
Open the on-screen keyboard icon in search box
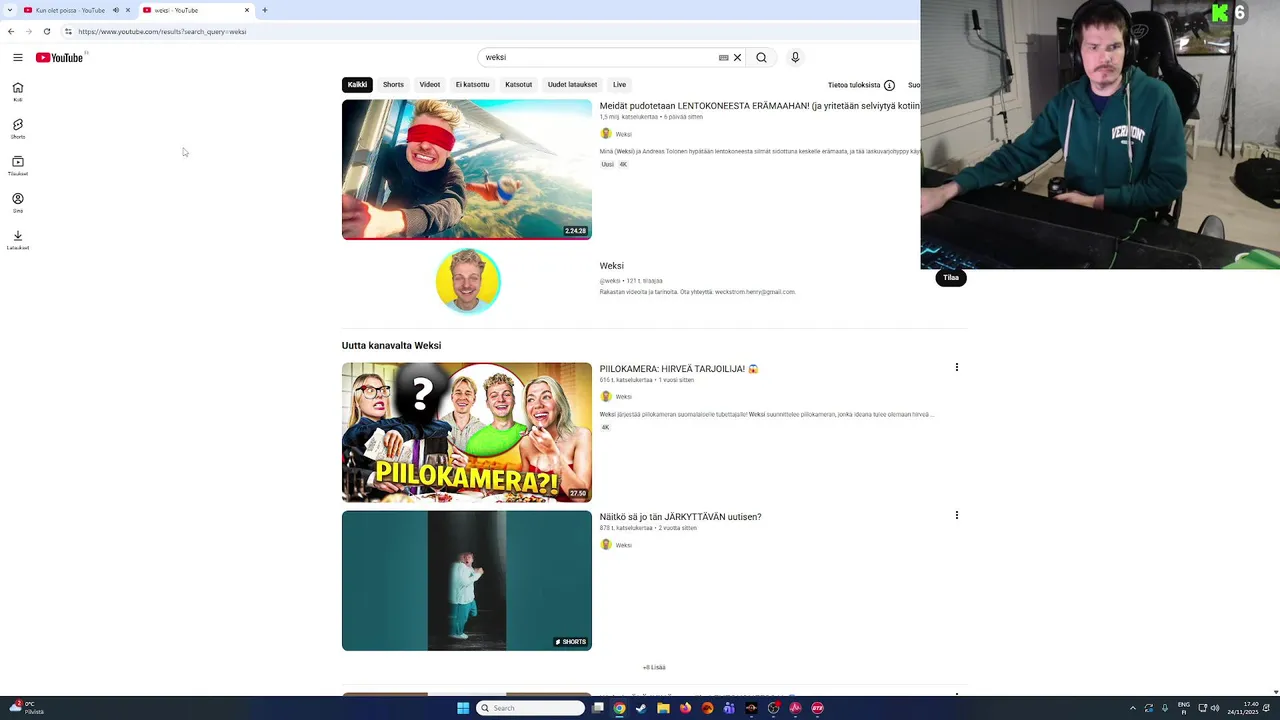[x=723, y=57]
